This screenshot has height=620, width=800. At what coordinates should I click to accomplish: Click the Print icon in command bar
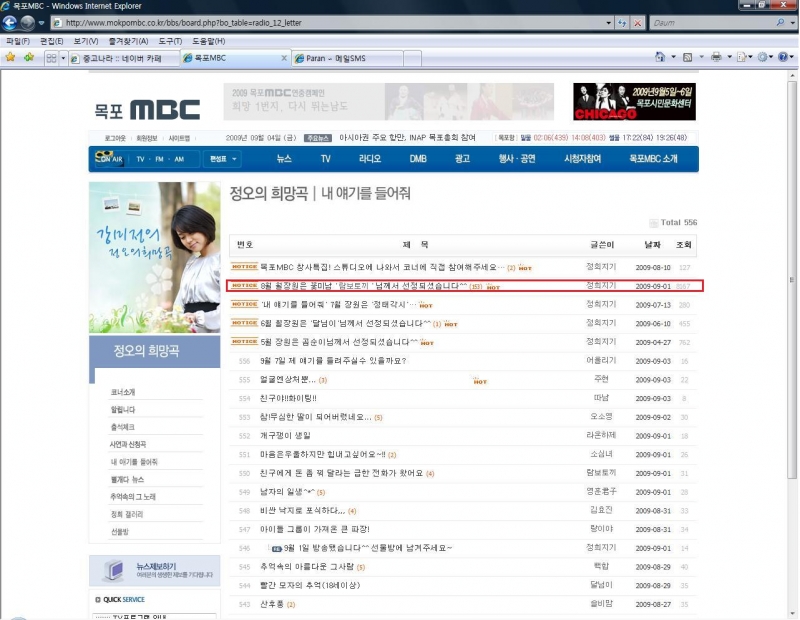pos(715,58)
